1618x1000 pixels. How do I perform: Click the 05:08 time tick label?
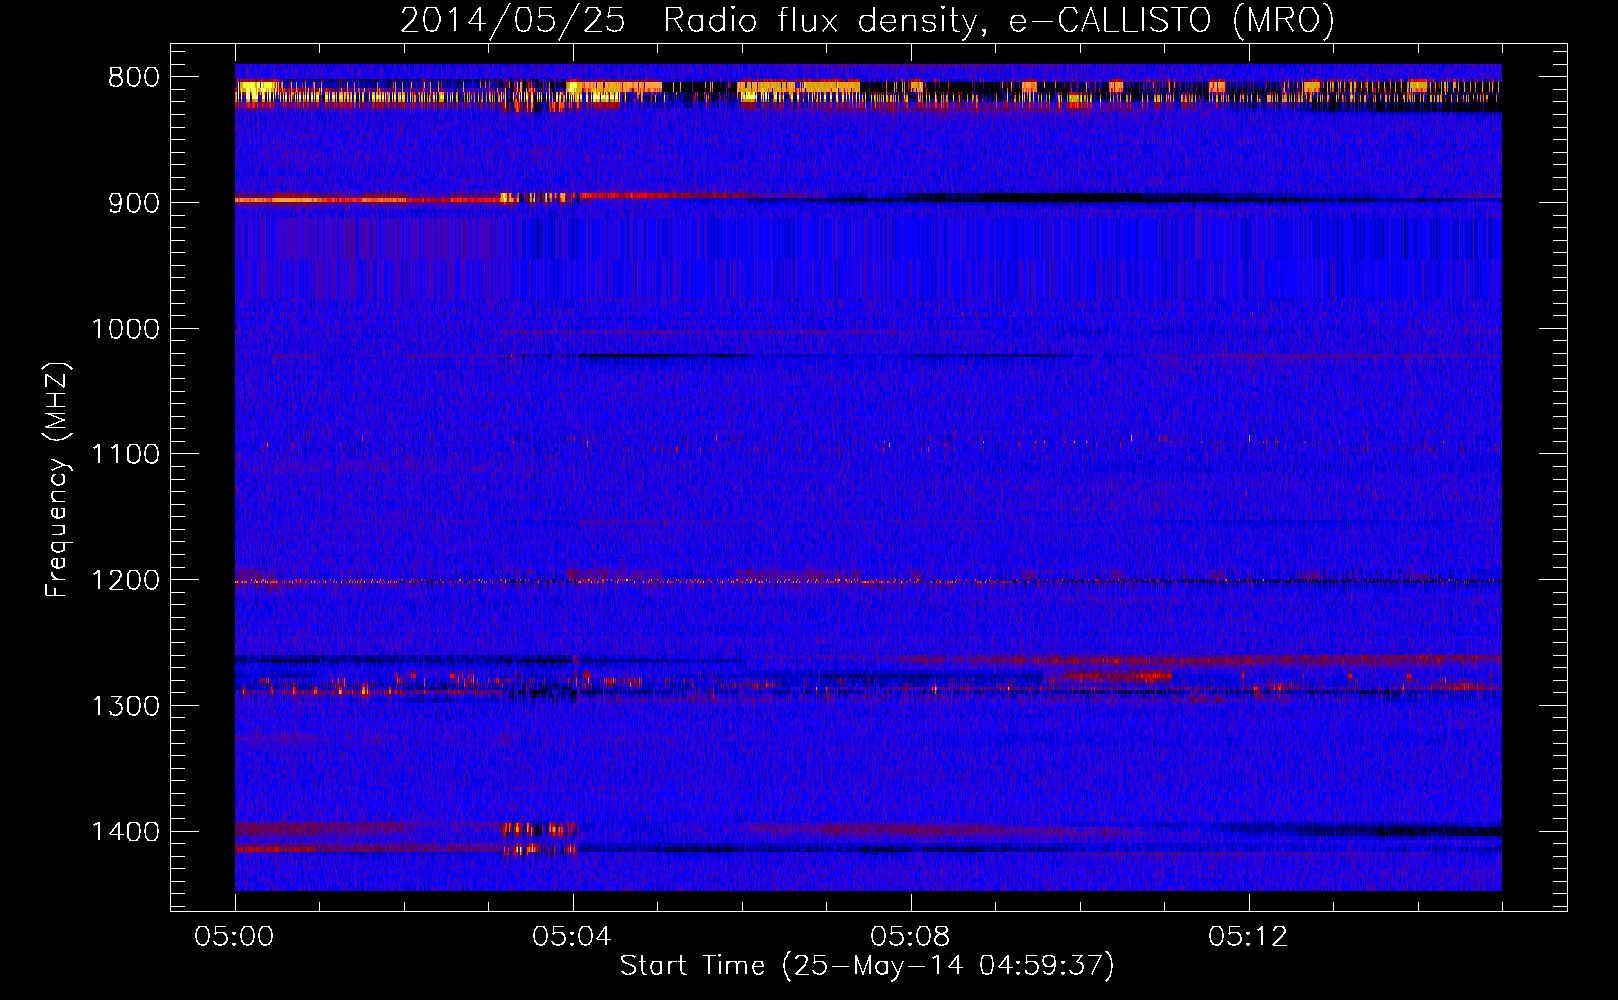(x=910, y=937)
